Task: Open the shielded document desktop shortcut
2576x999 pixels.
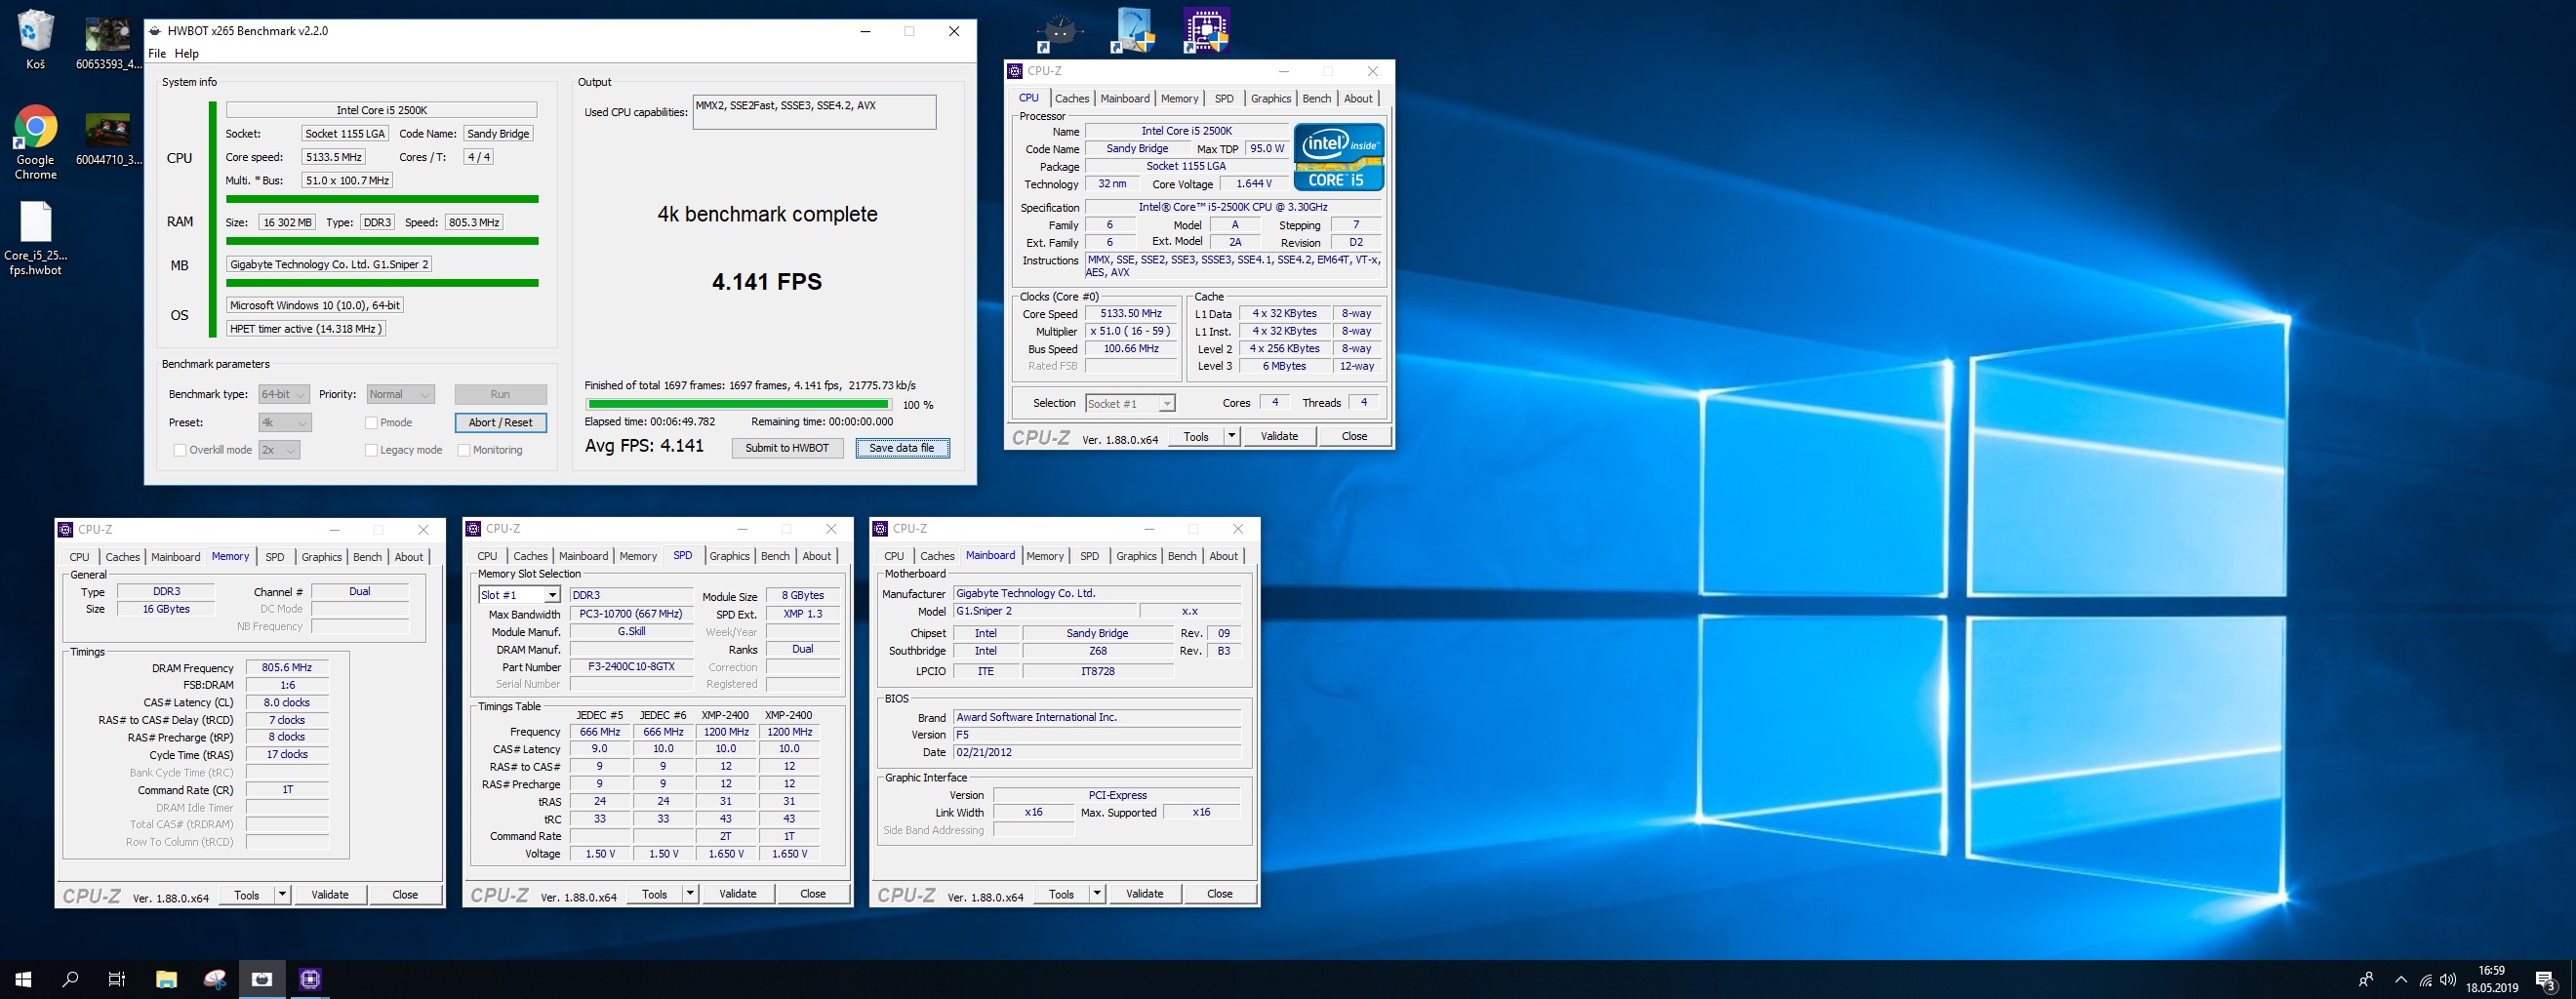Action: point(1133,30)
